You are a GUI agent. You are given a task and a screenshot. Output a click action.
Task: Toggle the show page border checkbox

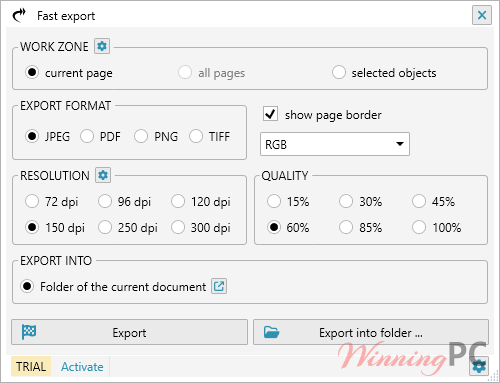click(270, 114)
